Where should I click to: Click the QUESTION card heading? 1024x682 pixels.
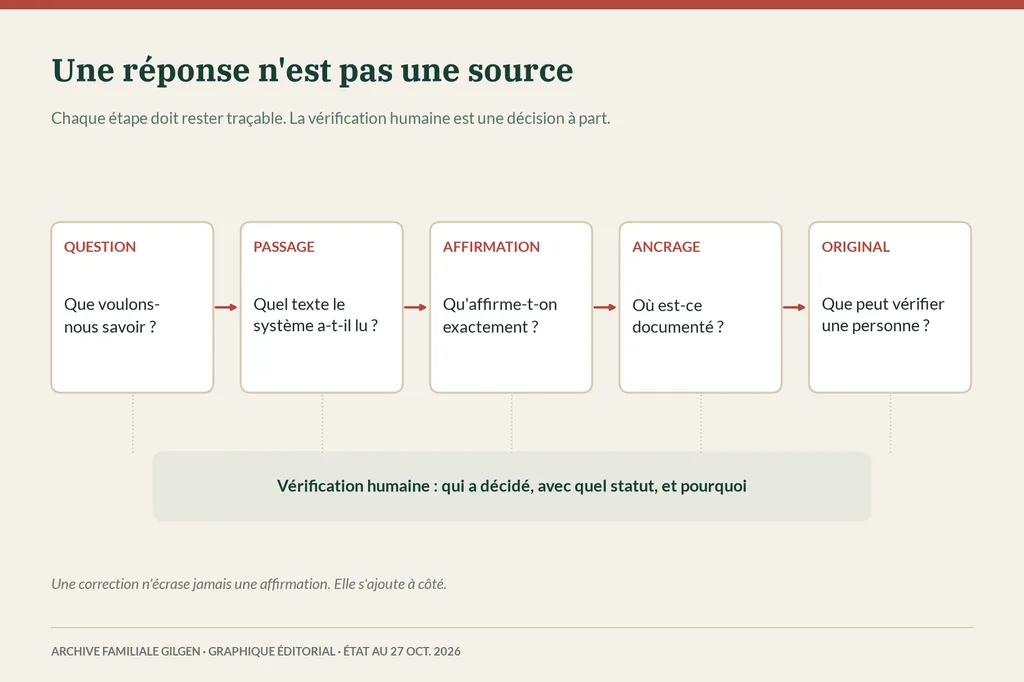pos(100,247)
